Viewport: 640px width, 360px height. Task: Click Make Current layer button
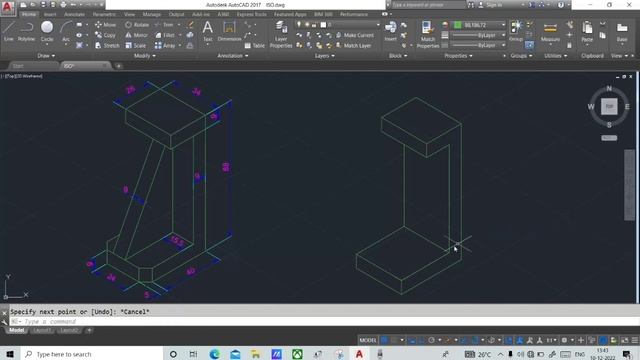pos(355,35)
